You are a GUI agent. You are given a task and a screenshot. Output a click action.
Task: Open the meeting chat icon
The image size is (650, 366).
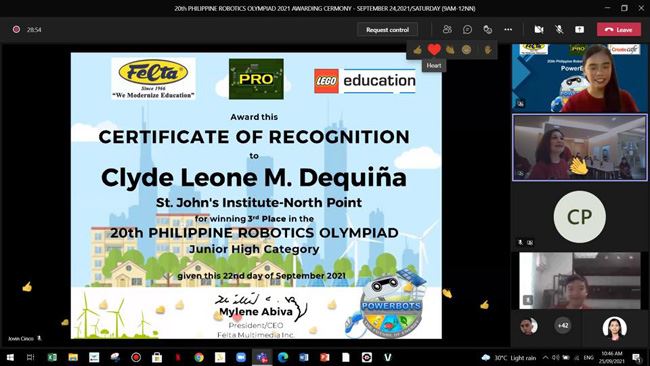click(x=467, y=29)
